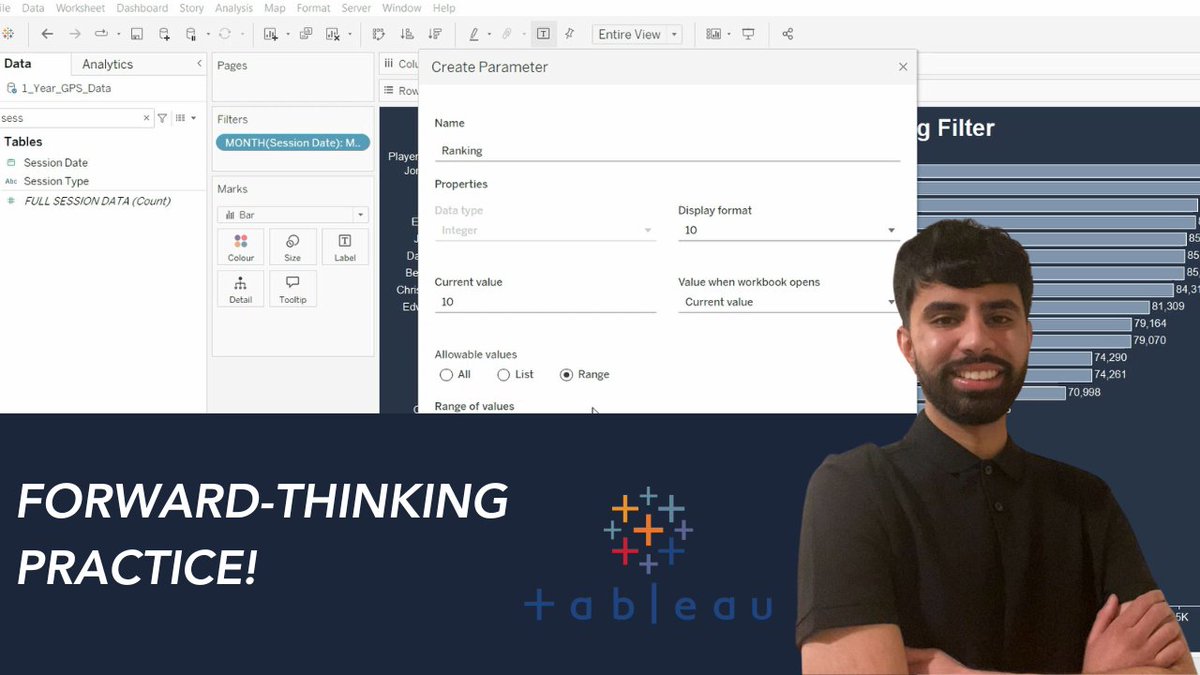Click the Size marks card button

point(293,247)
